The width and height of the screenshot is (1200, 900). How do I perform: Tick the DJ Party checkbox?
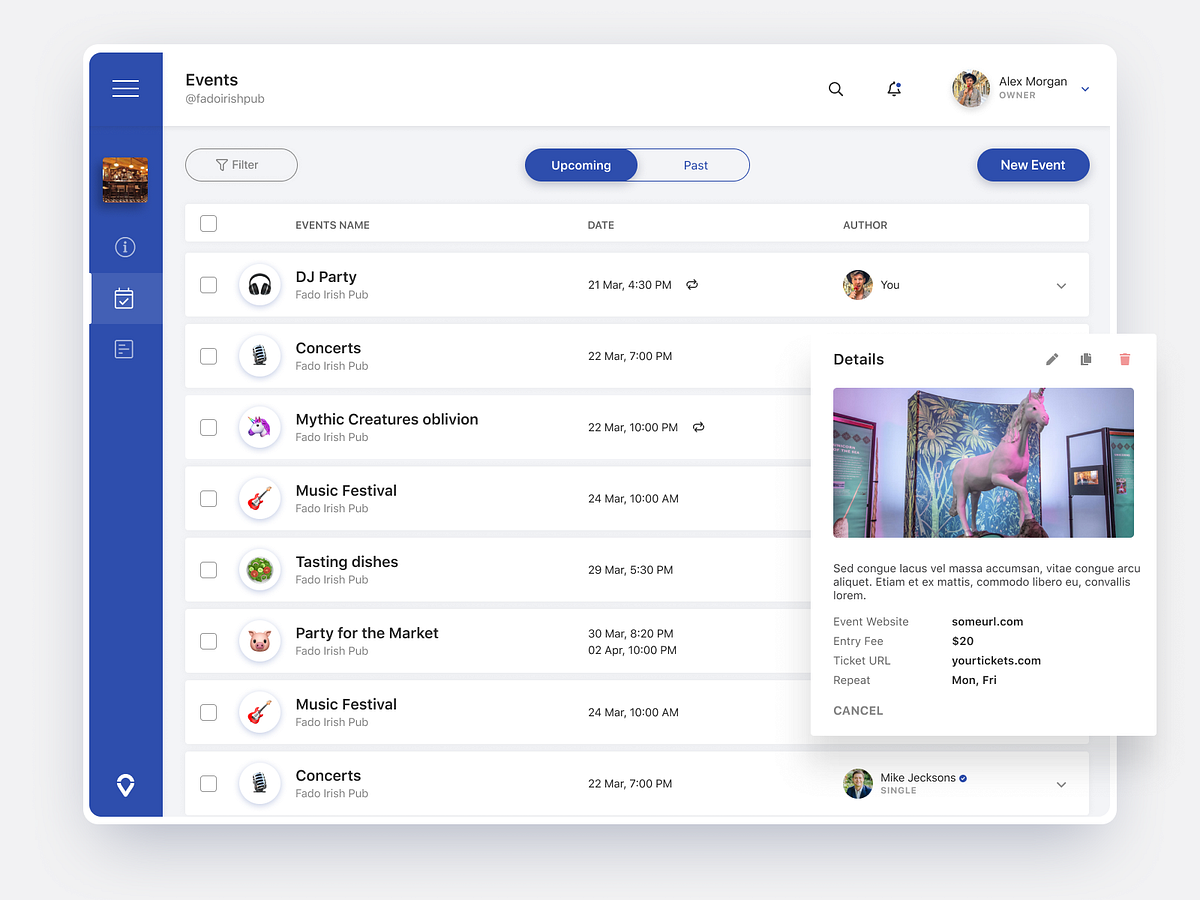(x=208, y=285)
